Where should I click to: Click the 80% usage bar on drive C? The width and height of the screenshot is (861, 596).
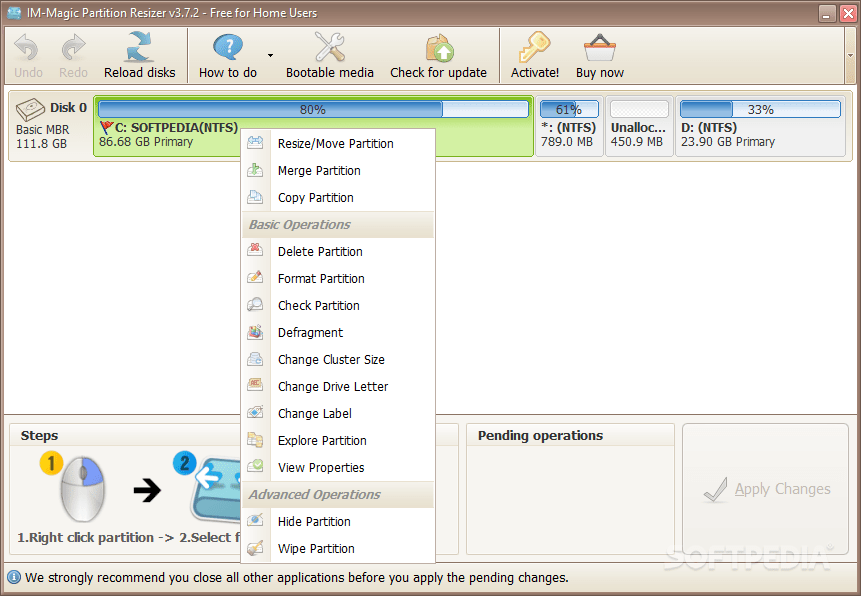(313, 109)
